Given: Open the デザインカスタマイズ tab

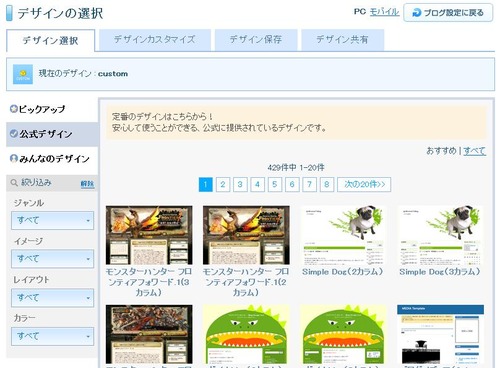Looking at the screenshot, I should tap(155, 40).
